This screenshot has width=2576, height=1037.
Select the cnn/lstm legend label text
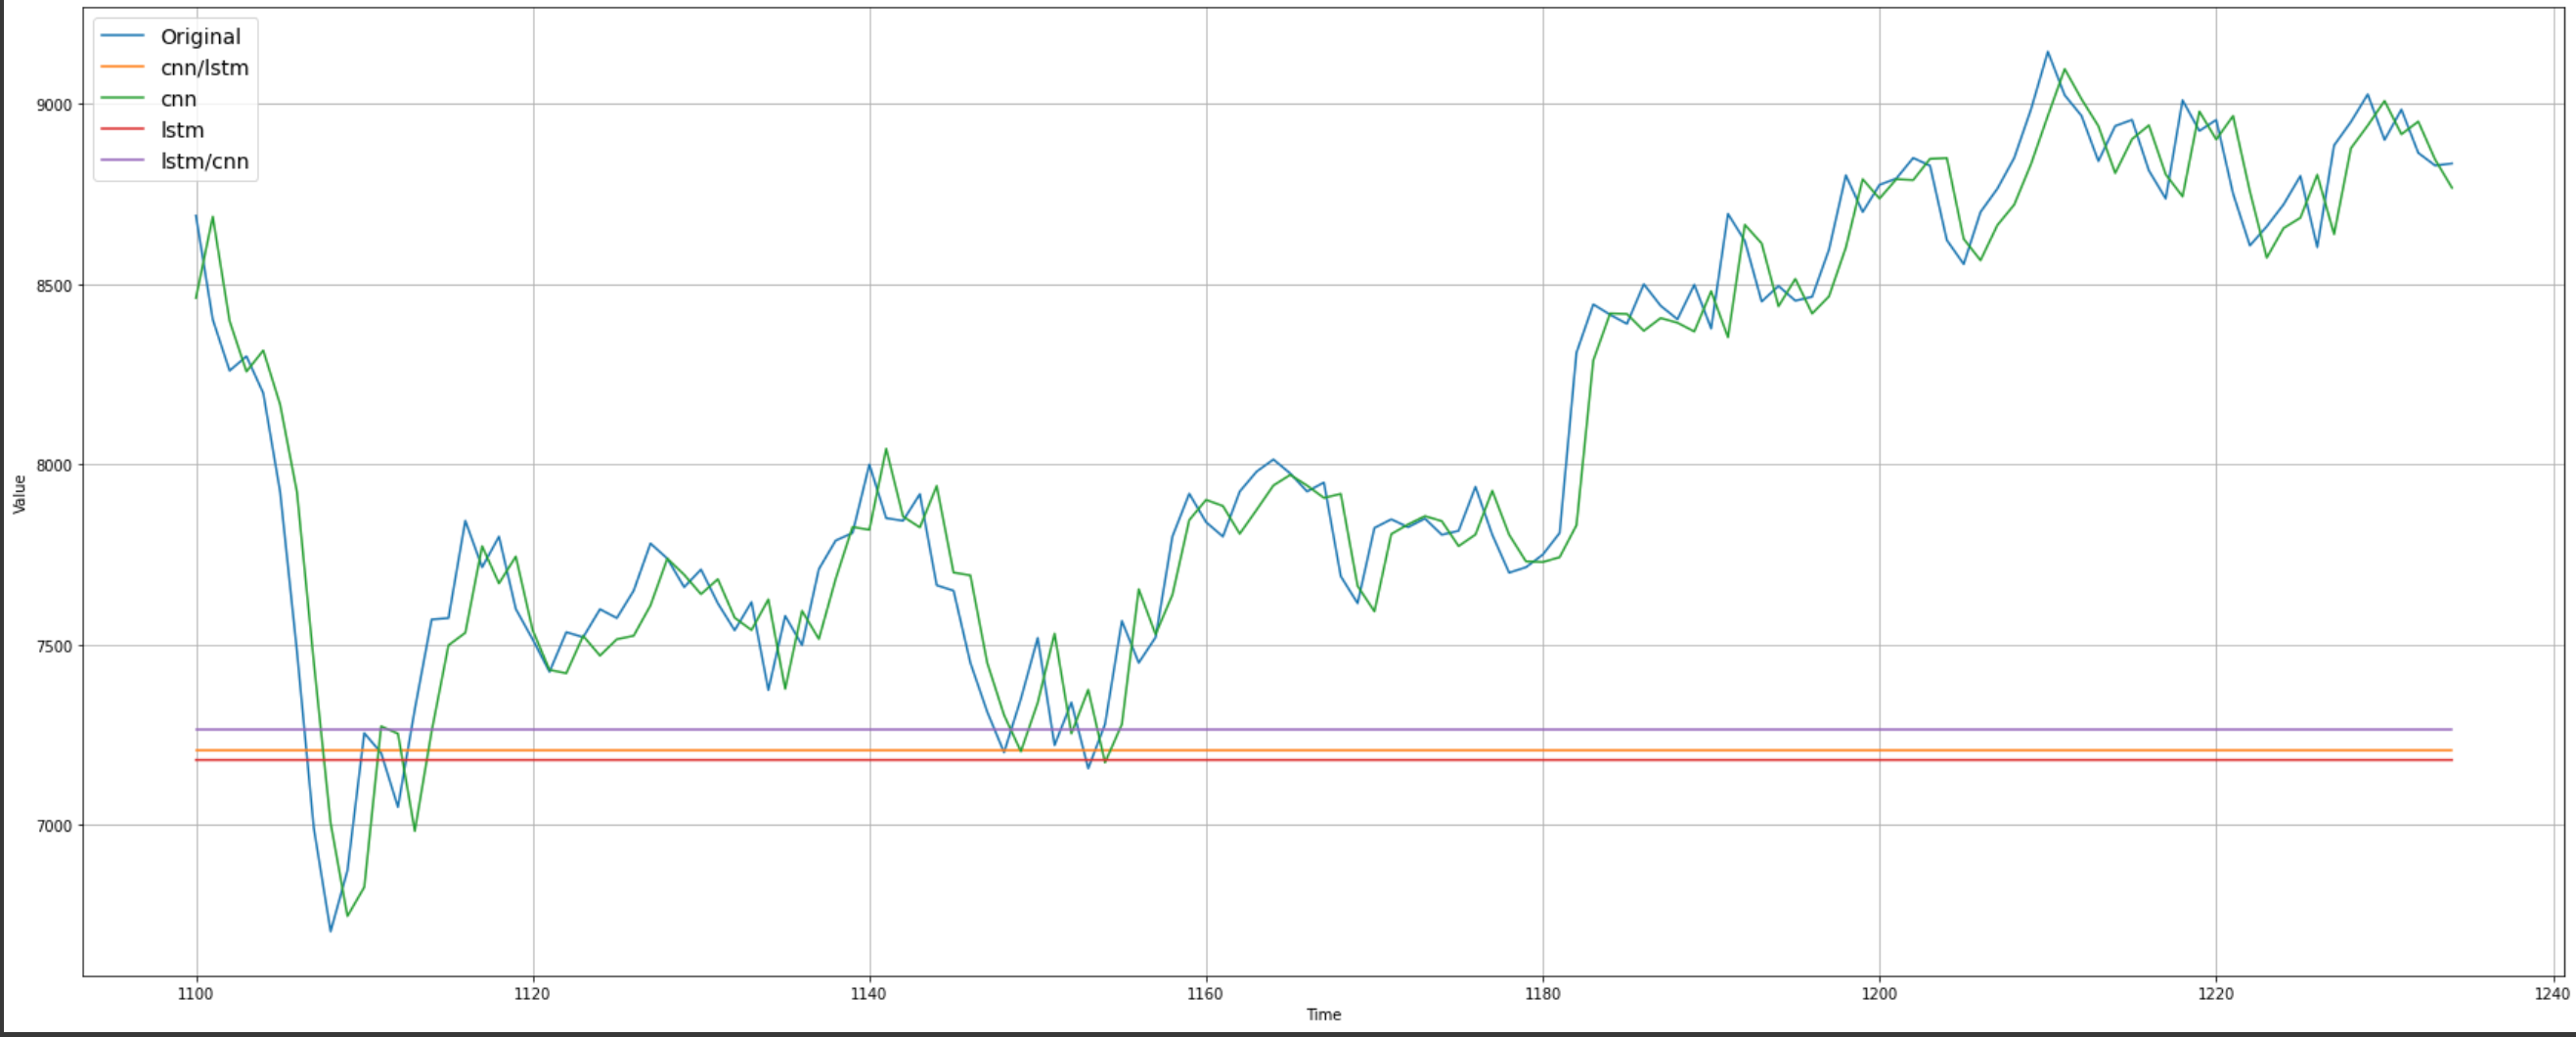point(205,67)
